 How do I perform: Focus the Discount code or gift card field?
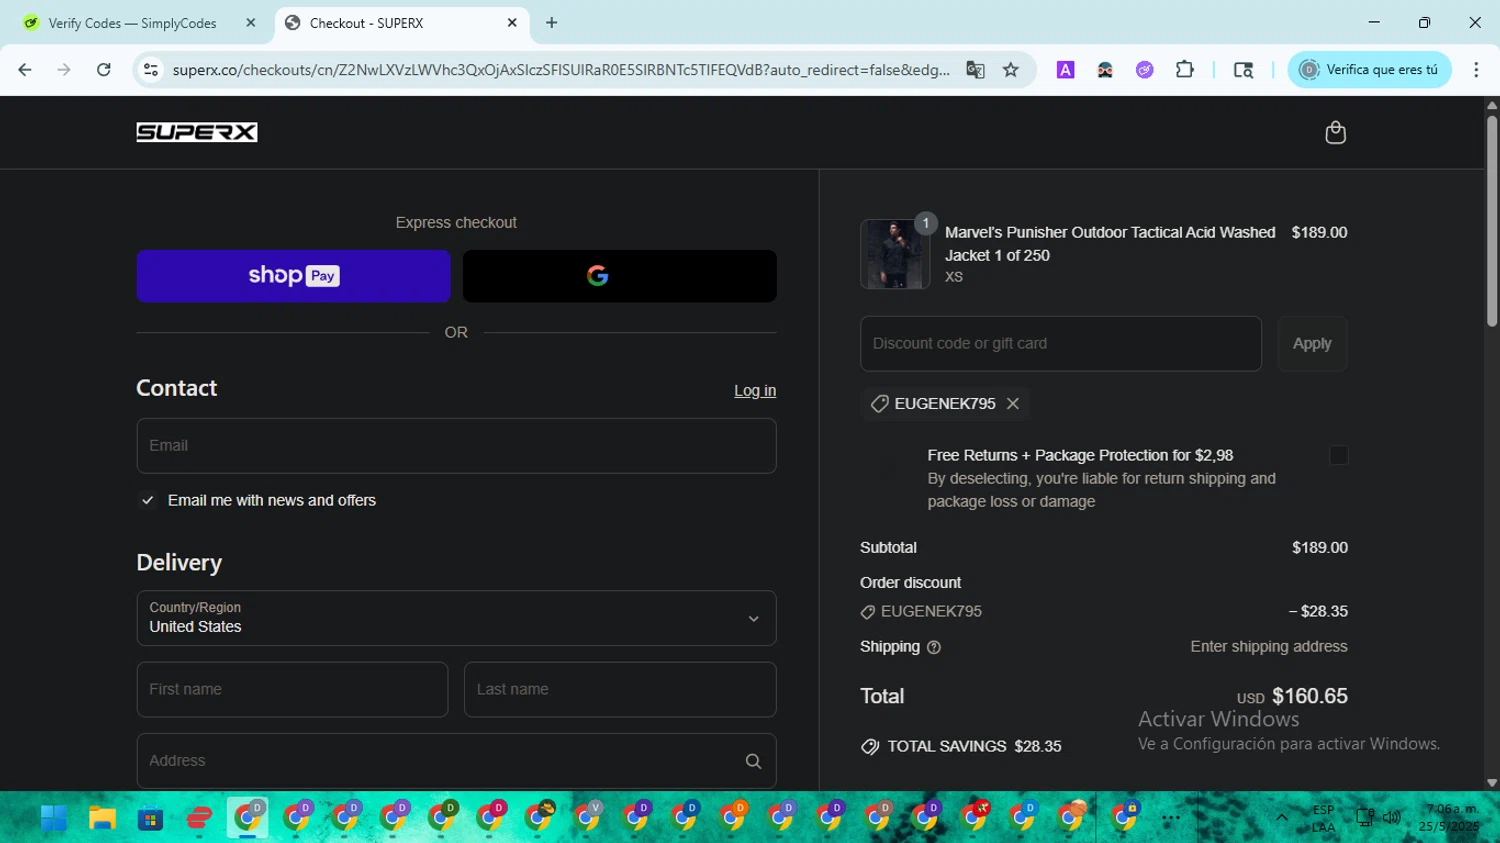(1061, 344)
